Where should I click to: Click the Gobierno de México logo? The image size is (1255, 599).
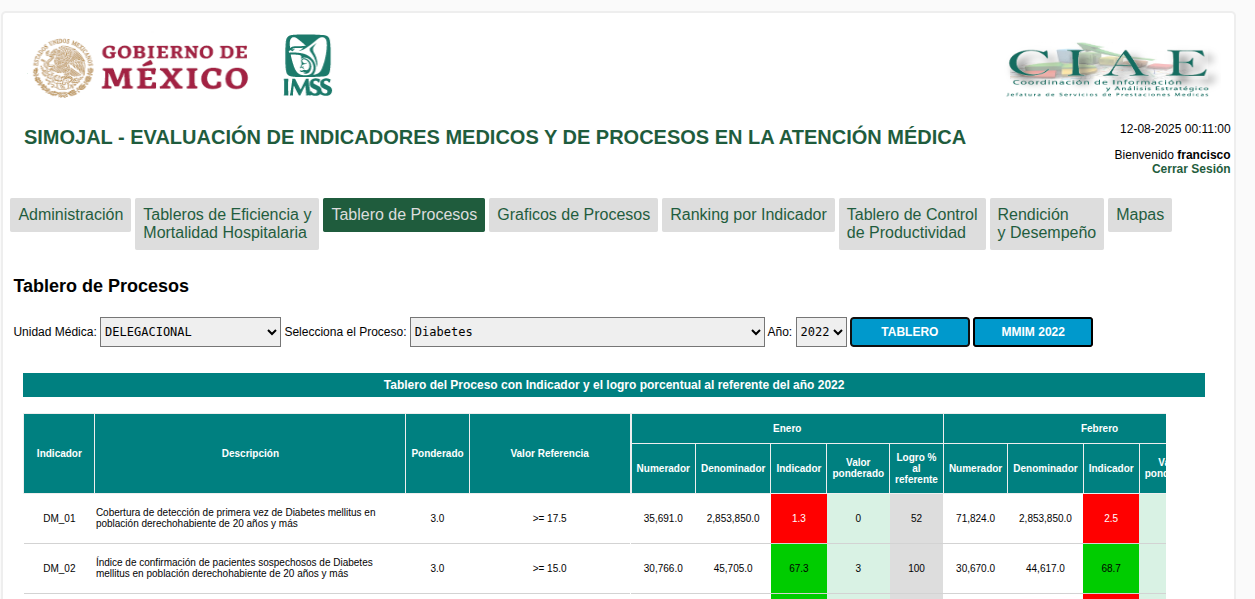point(138,67)
